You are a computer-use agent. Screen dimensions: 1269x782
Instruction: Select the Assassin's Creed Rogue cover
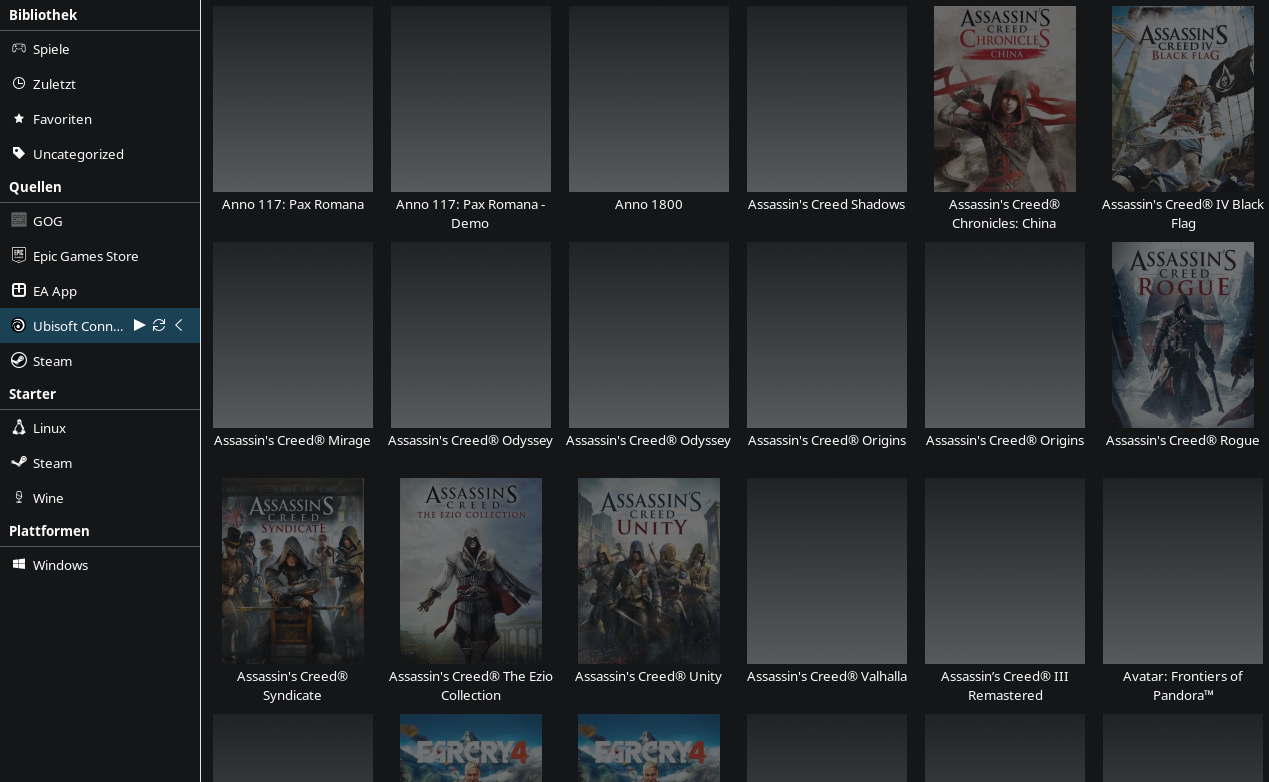(1183, 335)
